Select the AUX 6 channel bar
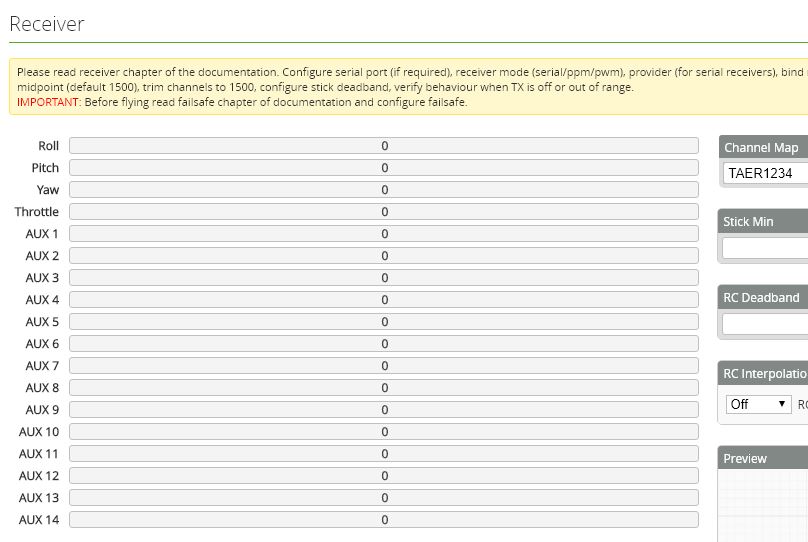 coord(384,344)
